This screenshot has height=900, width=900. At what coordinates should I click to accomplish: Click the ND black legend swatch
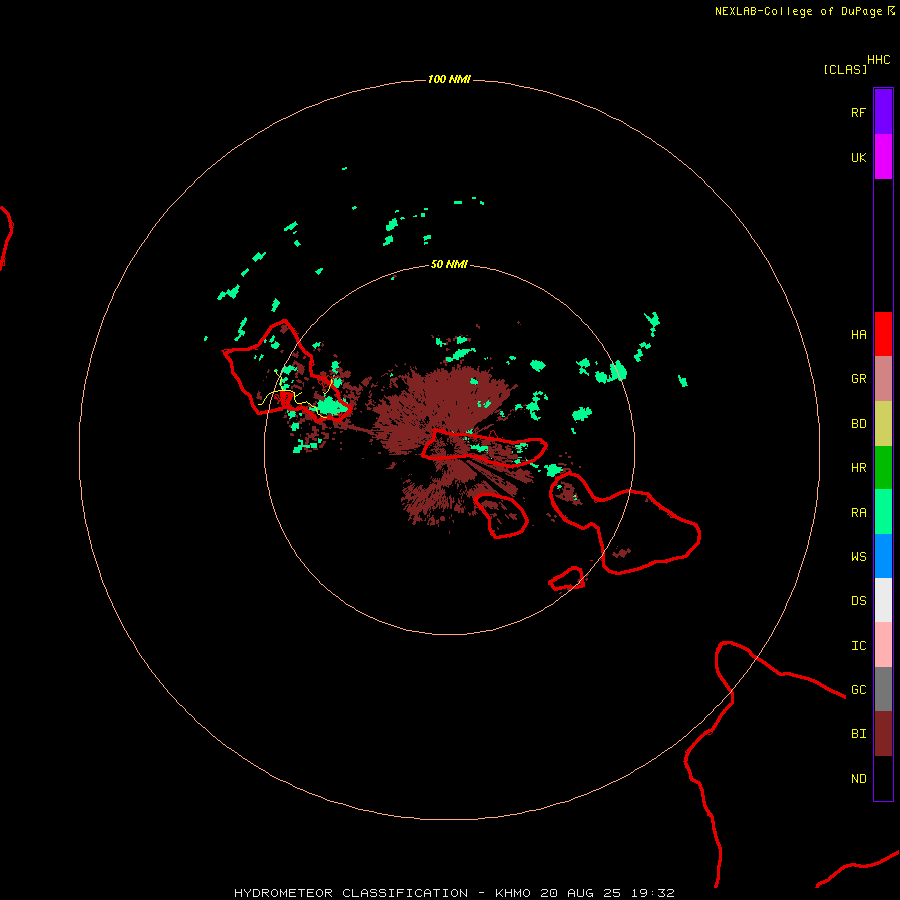pyautogui.click(x=883, y=778)
